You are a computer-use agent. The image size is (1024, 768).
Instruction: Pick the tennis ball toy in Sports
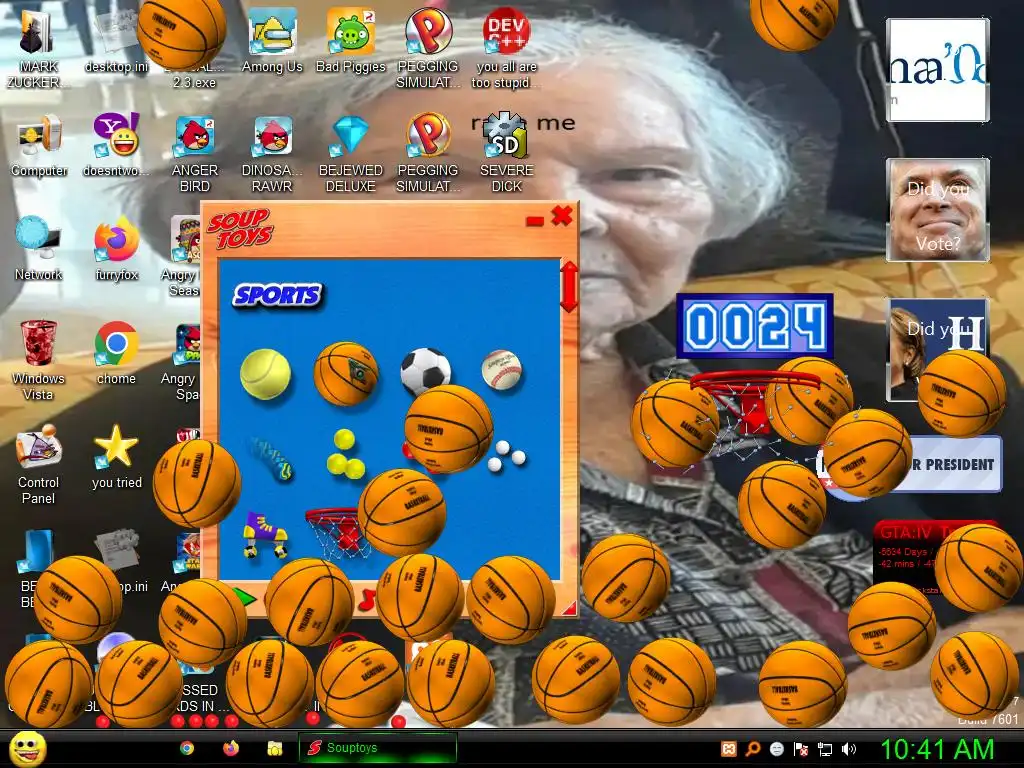pos(264,374)
